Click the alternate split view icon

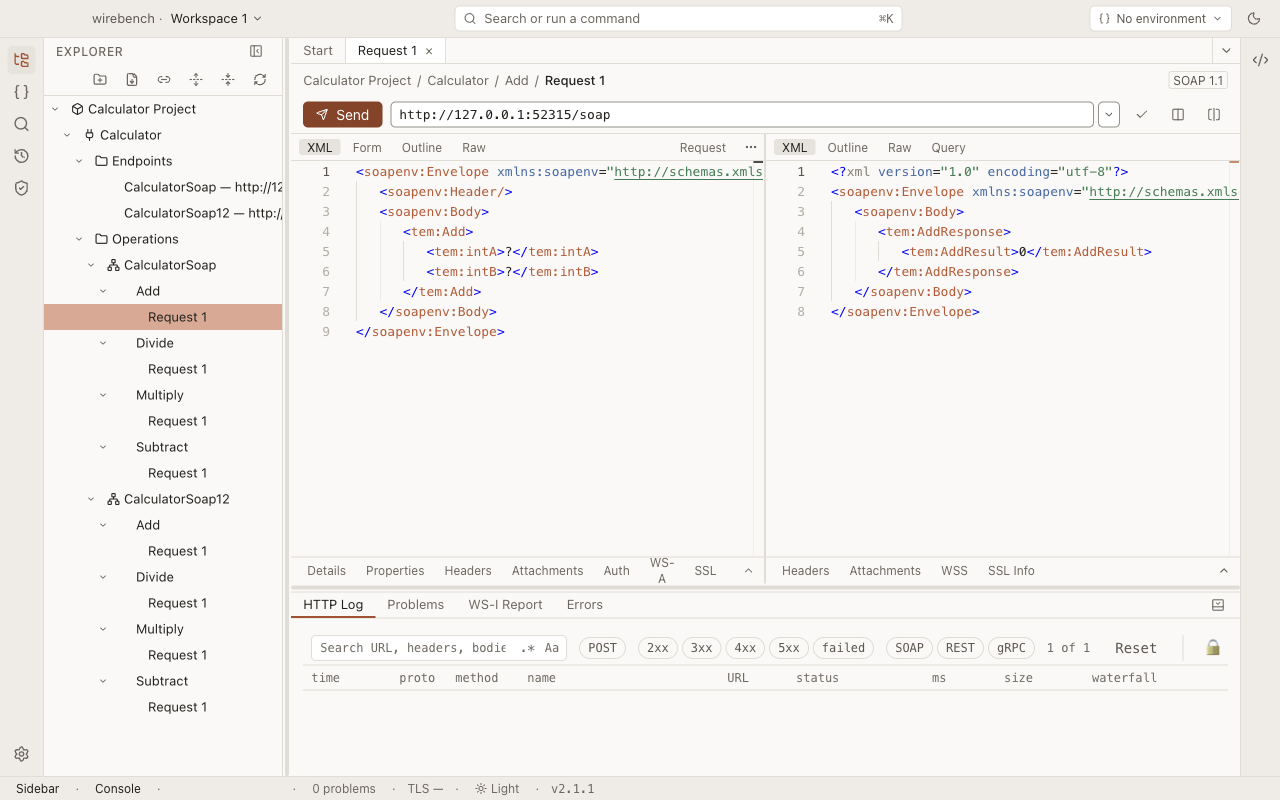1214,115
